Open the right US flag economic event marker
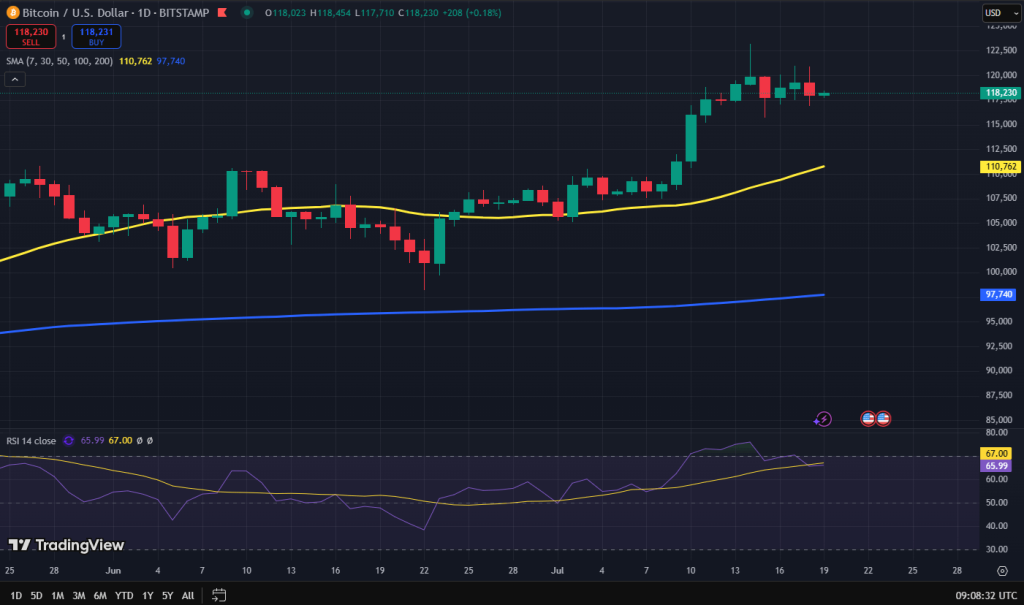Screen dimensions: 1024x605 (x=884, y=418)
